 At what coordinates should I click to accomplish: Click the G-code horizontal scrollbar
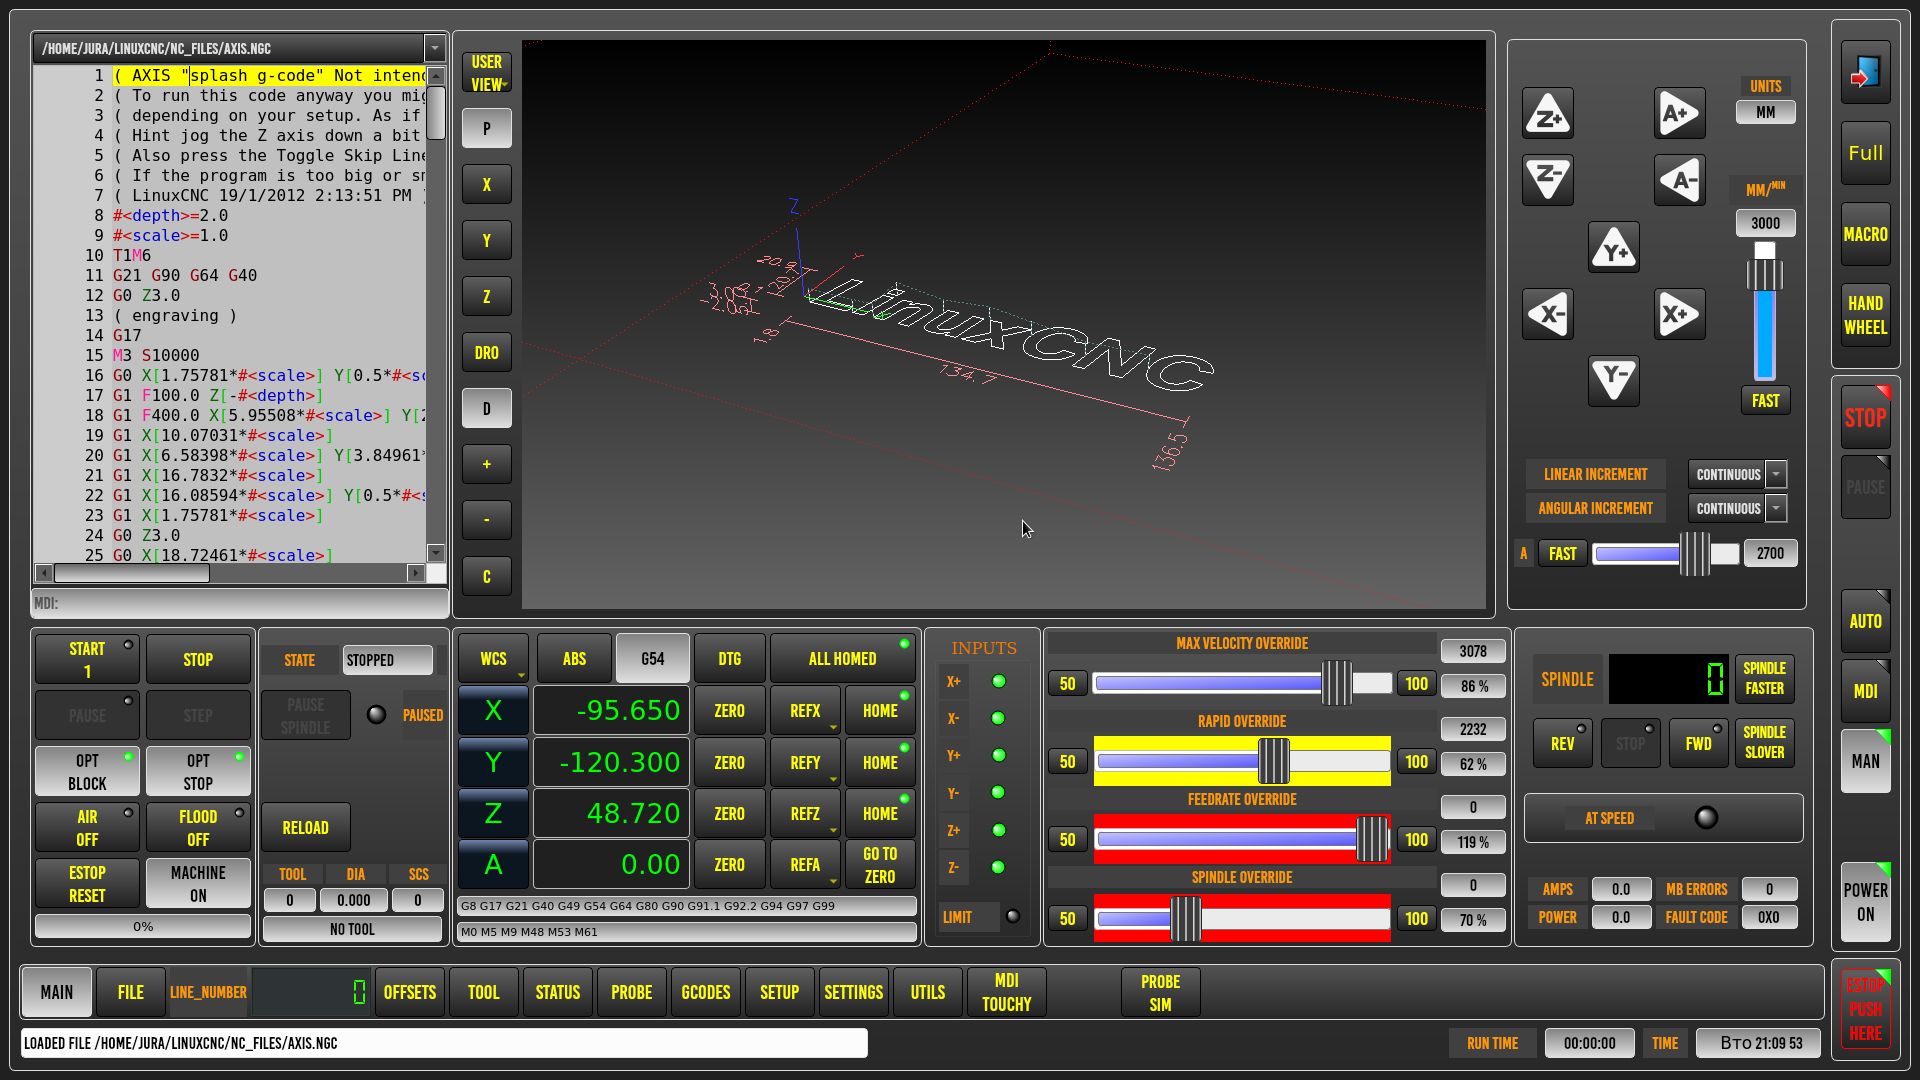click(230, 573)
